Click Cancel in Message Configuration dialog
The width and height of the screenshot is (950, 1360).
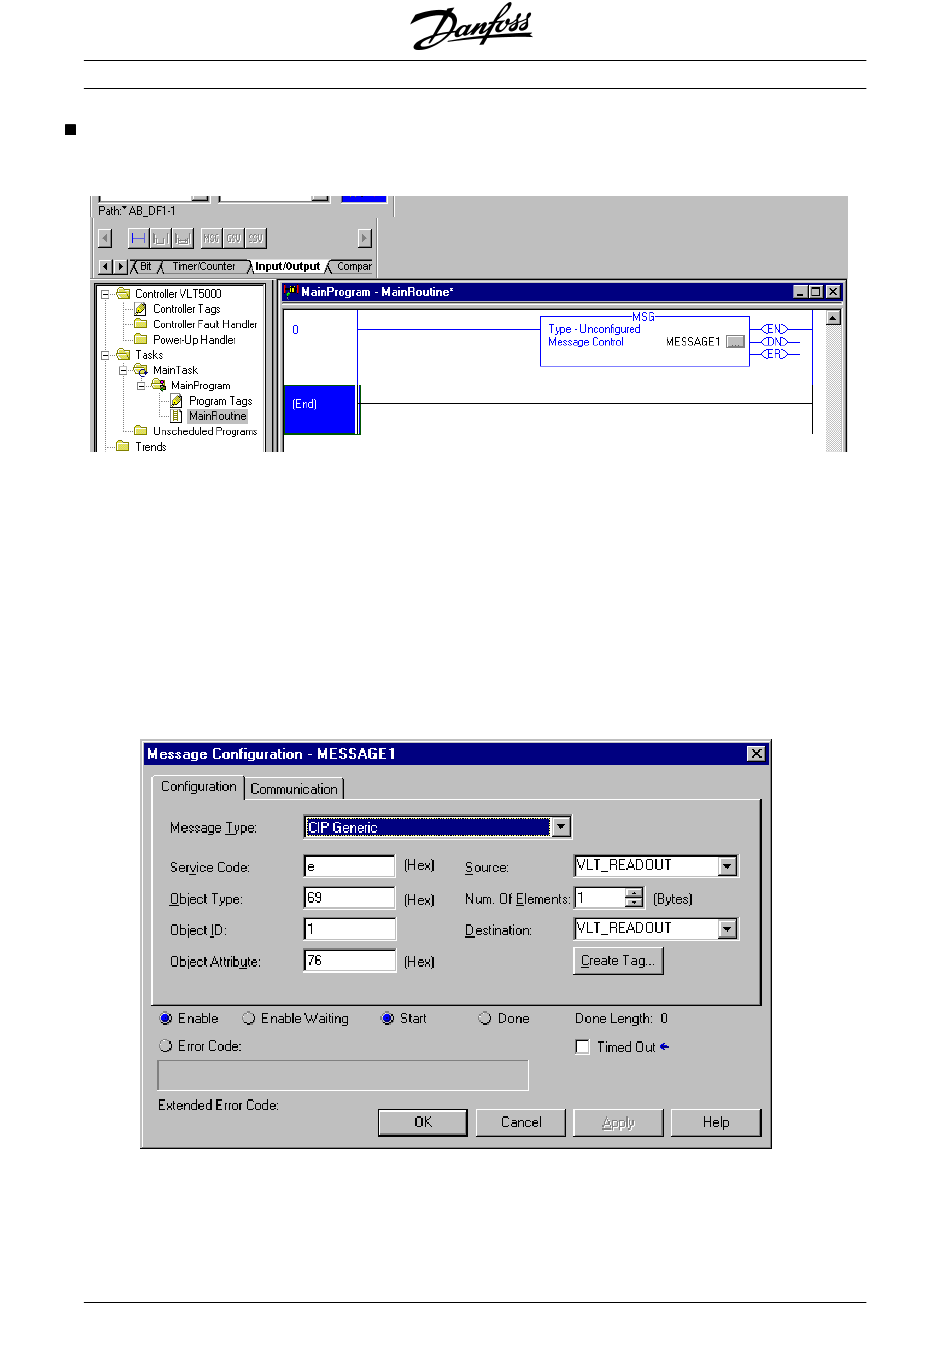(521, 1122)
